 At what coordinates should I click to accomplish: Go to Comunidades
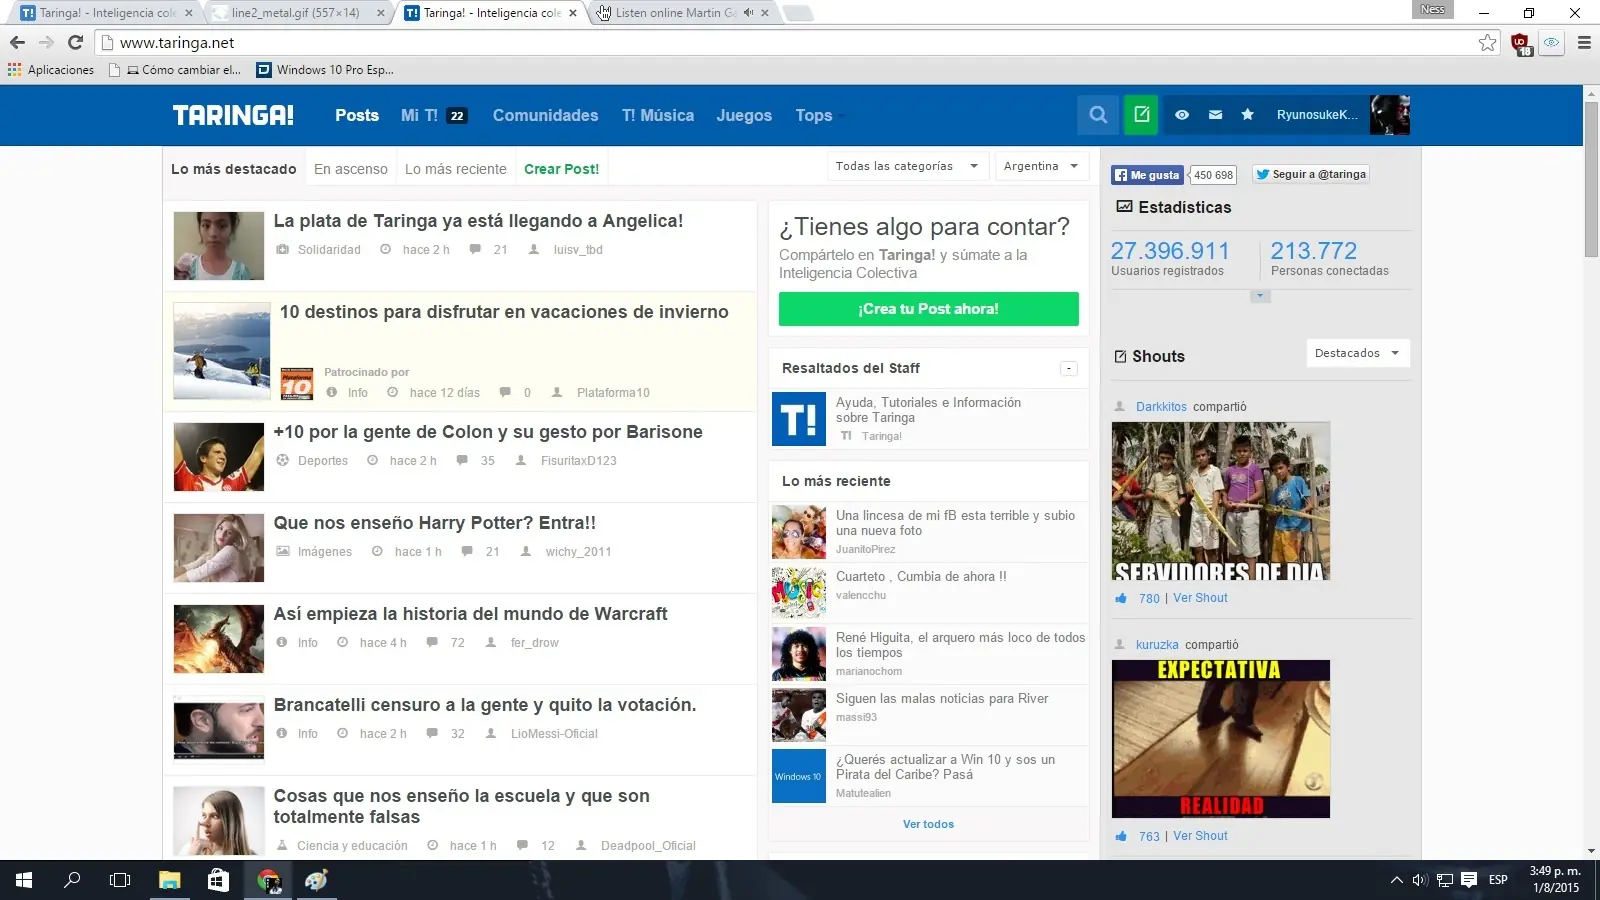click(545, 115)
